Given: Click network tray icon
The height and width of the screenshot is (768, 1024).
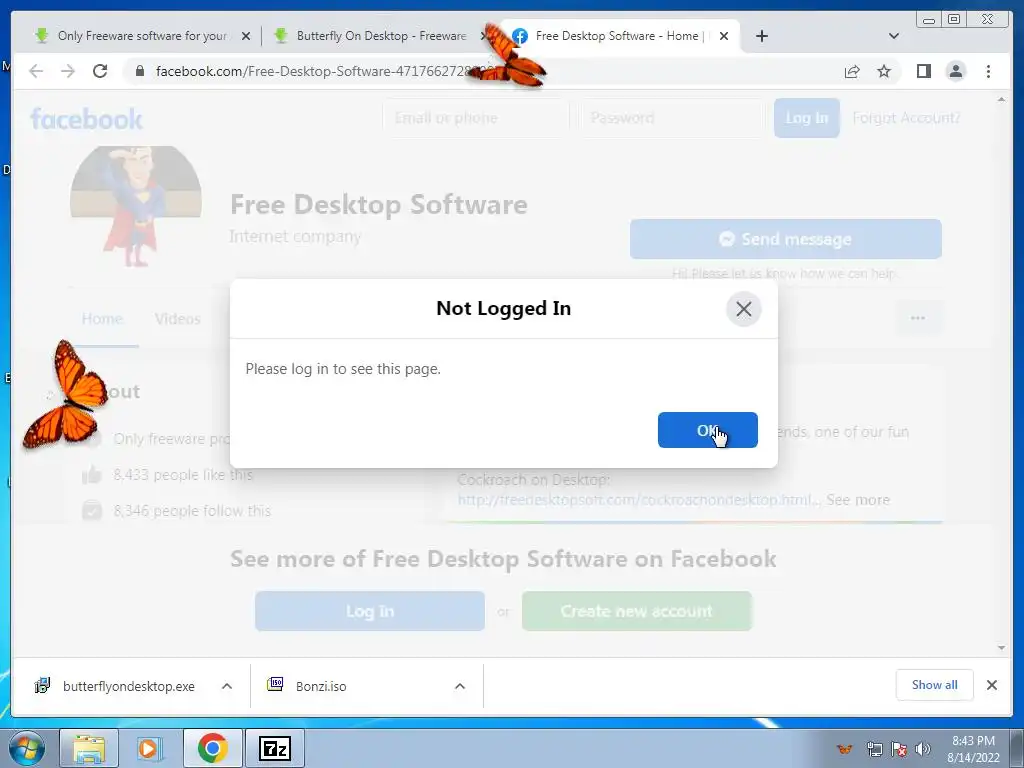Looking at the screenshot, I should click(874, 749).
